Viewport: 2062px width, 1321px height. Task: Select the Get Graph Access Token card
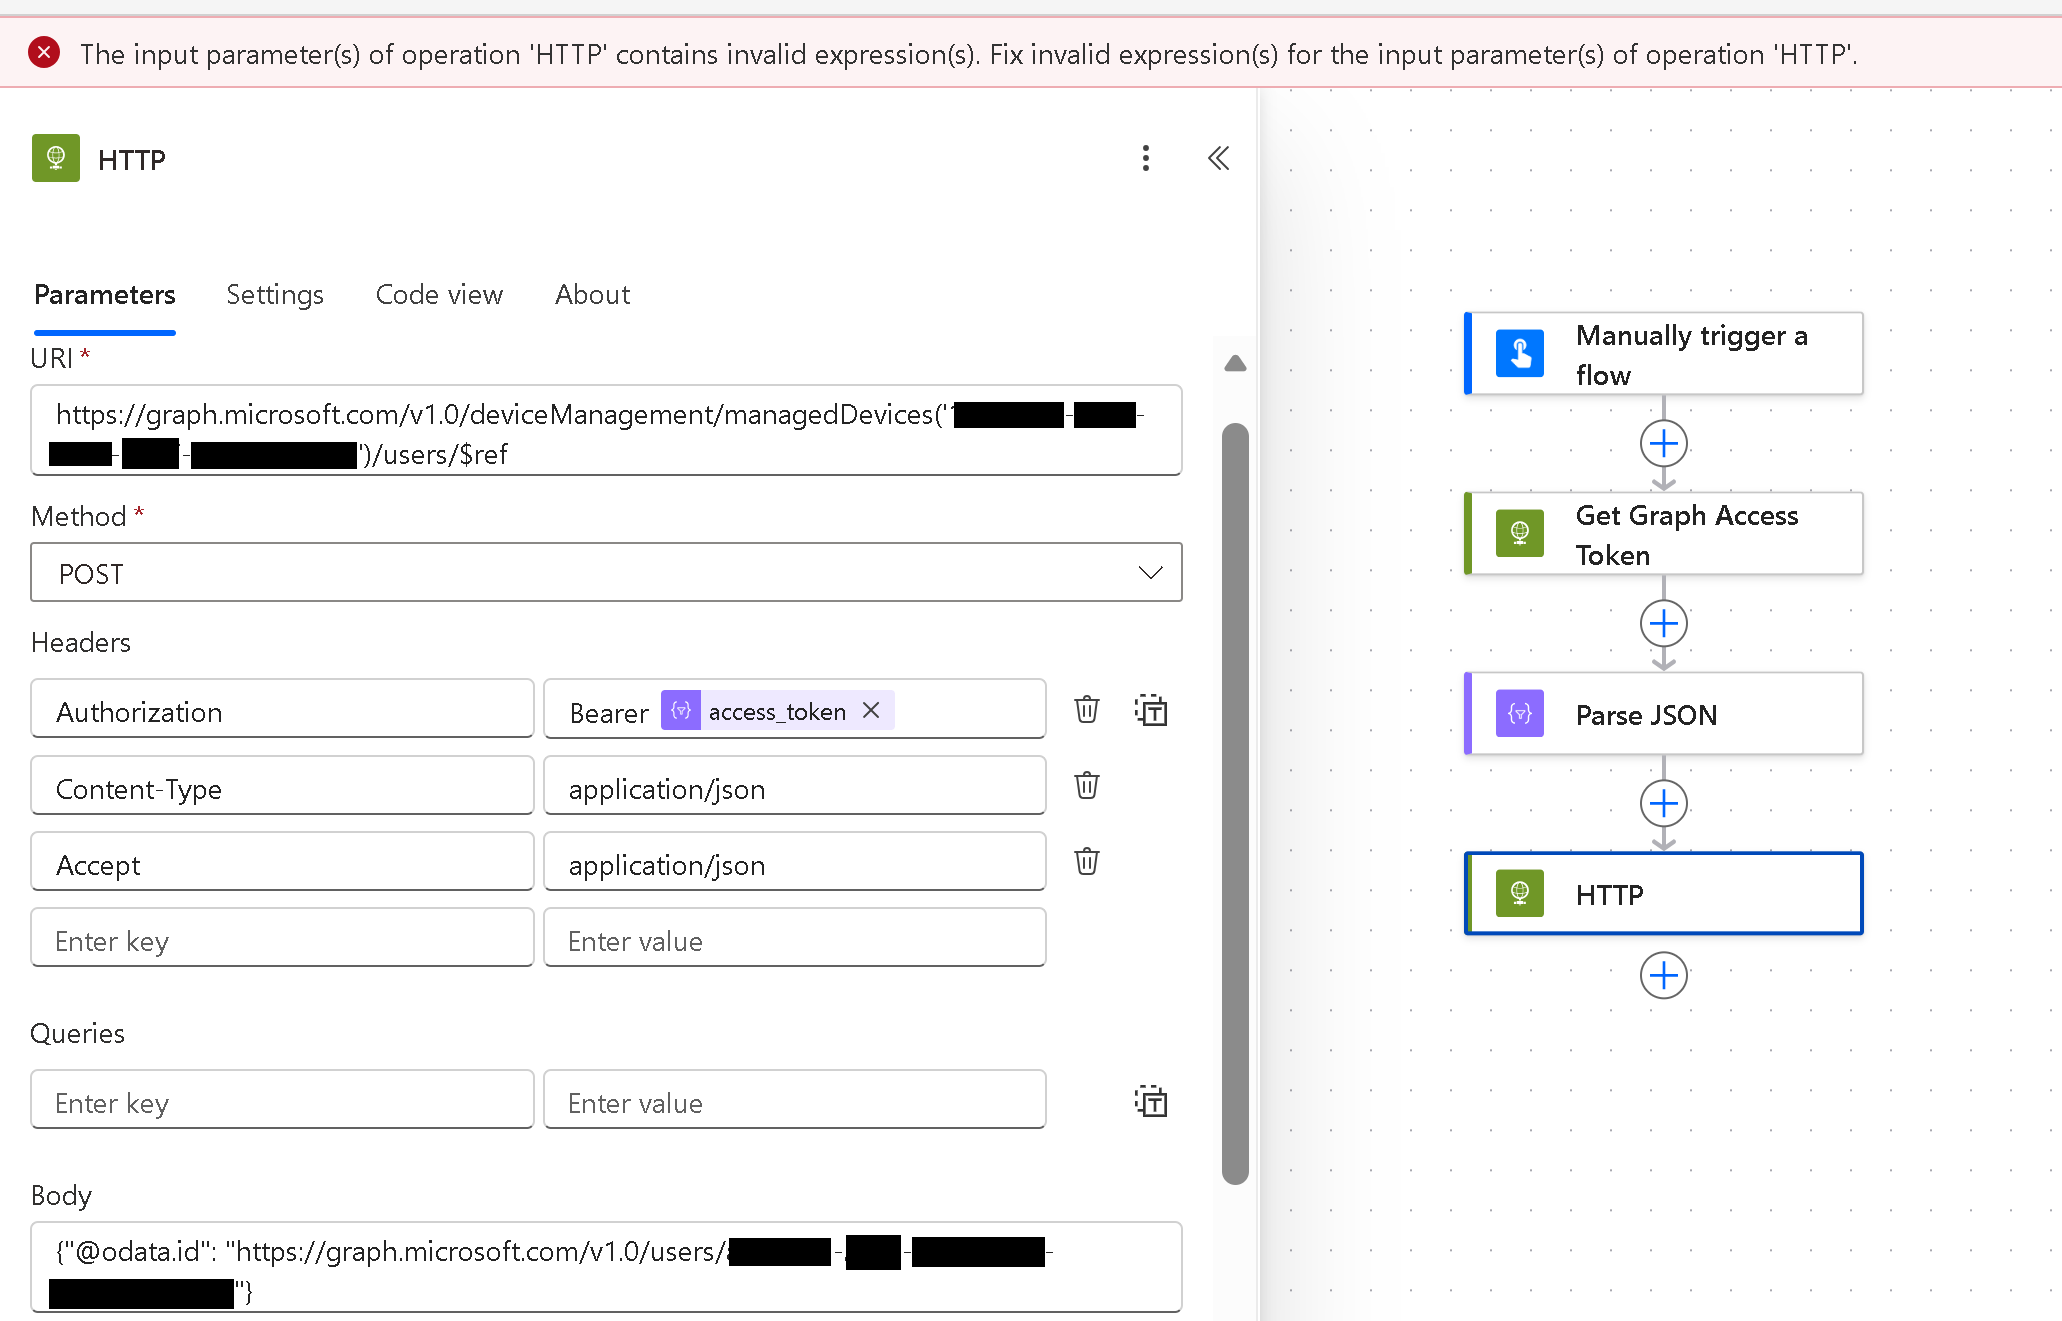pyautogui.click(x=1664, y=534)
